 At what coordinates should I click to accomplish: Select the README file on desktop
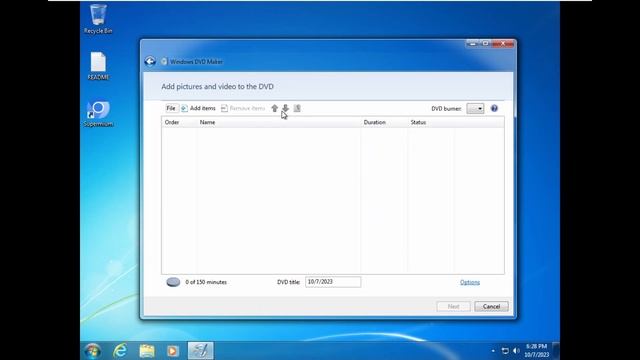click(98, 66)
